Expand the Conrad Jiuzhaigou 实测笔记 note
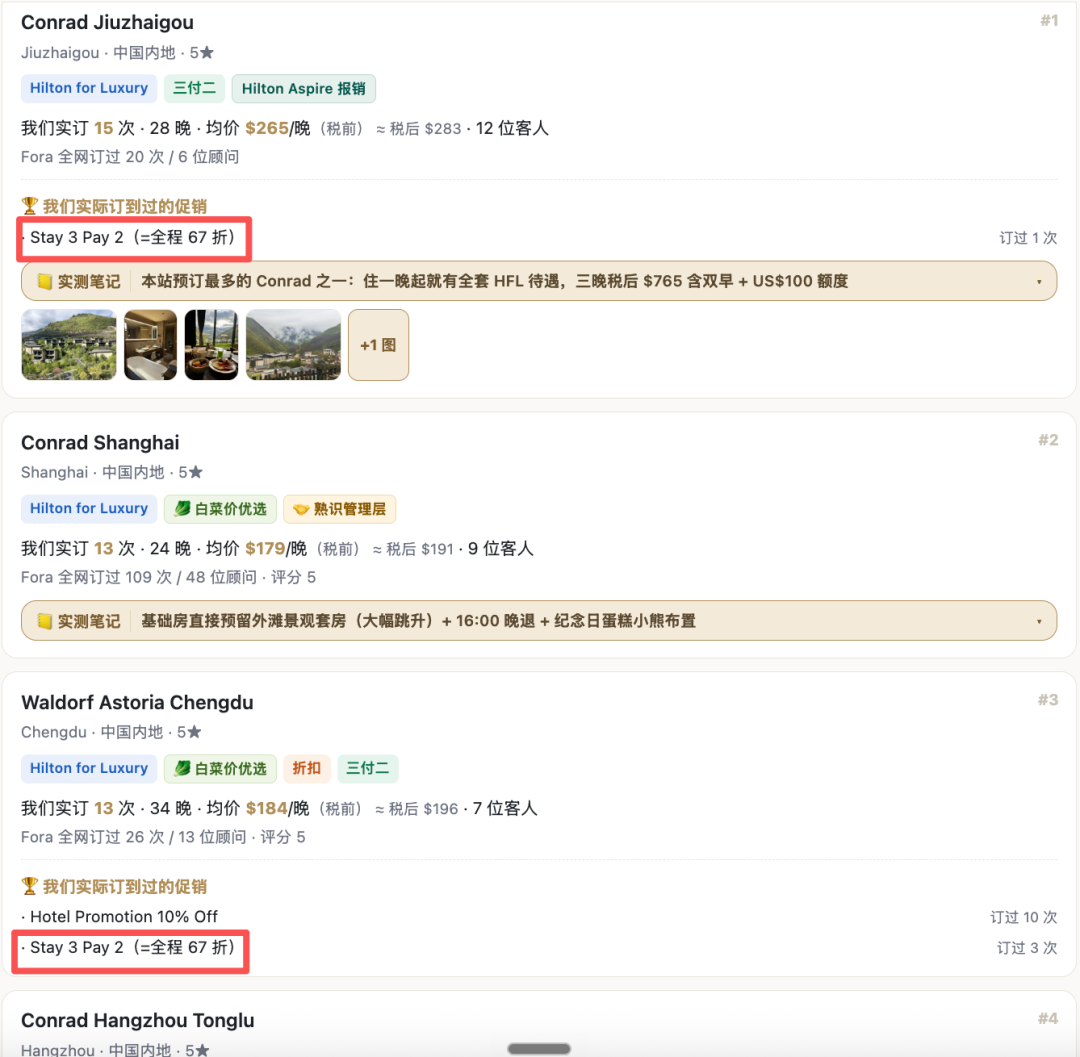Screen dimensions: 1080x1057 click(539, 281)
